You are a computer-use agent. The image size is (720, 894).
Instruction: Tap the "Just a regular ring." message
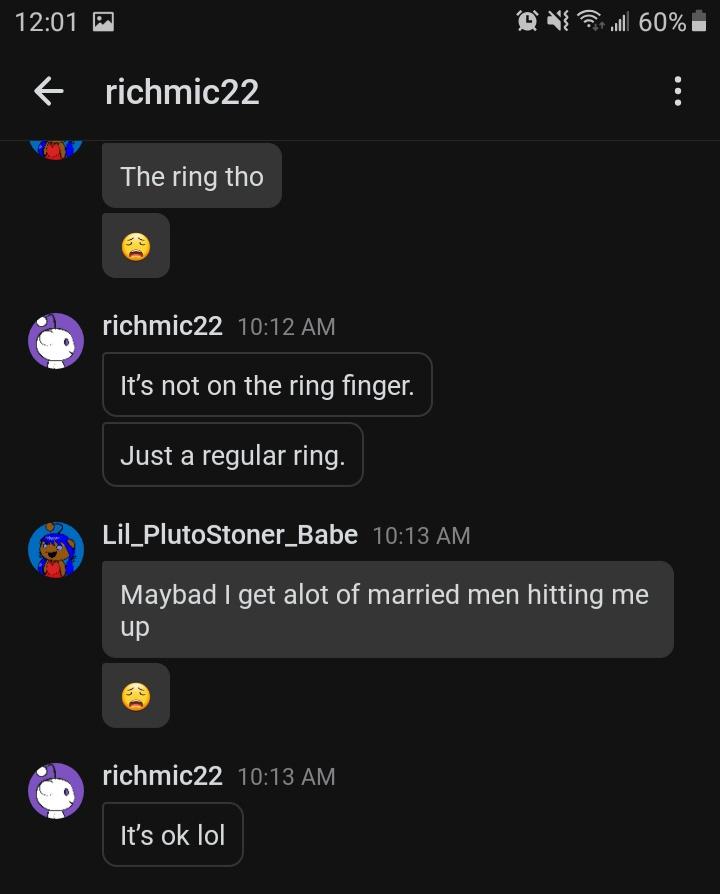pyautogui.click(x=232, y=455)
